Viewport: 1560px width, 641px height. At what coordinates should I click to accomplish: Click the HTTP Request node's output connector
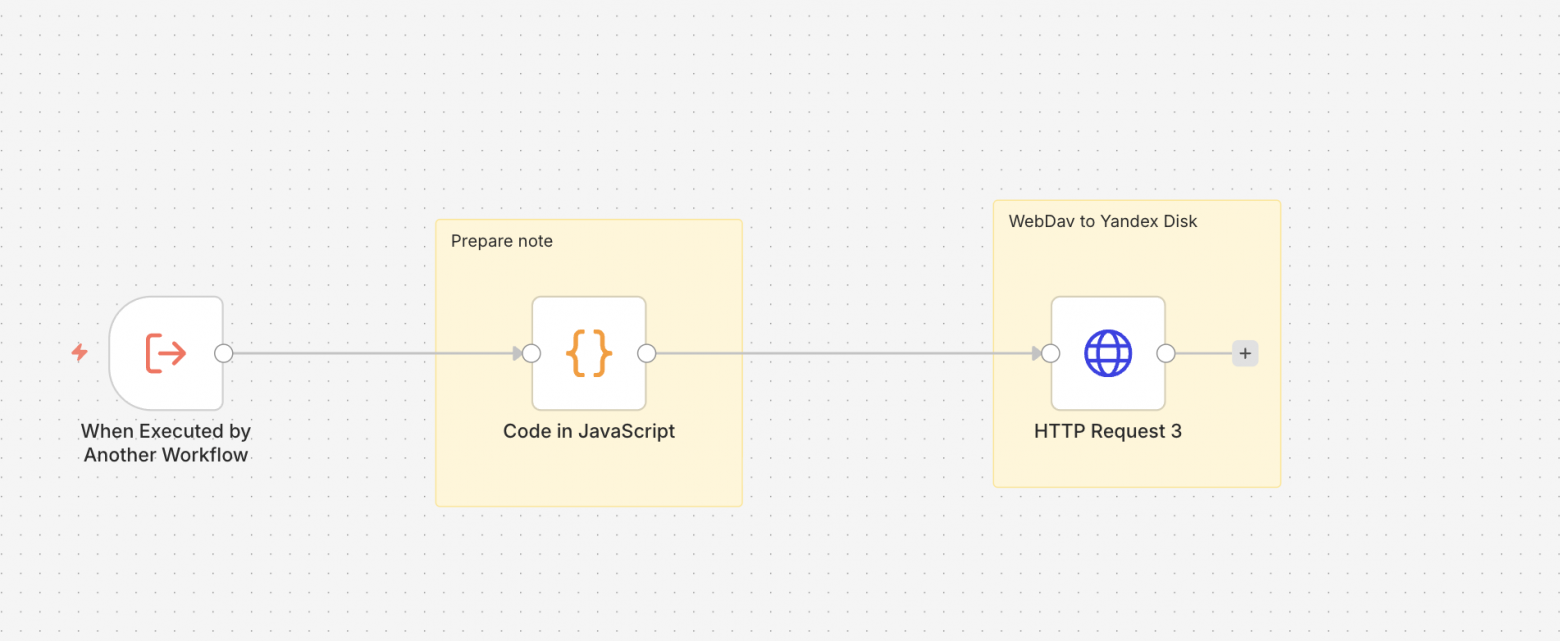[1166, 353]
